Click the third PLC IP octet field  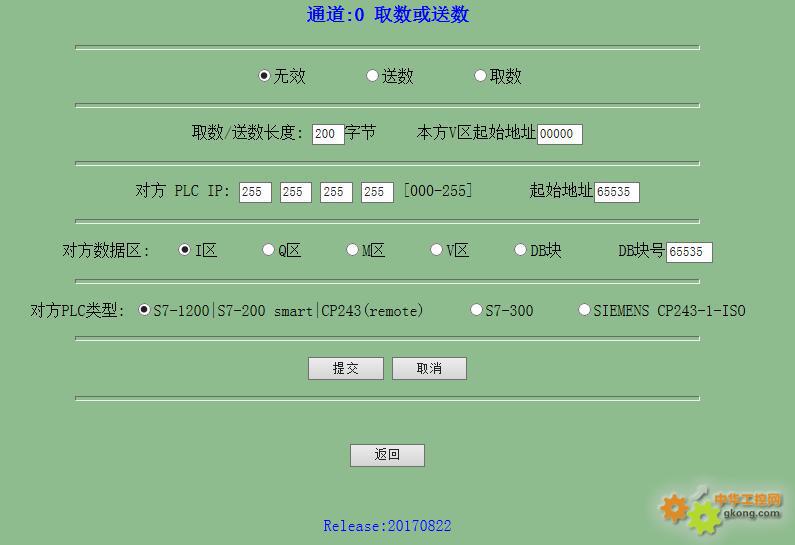click(x=336, y=192)
